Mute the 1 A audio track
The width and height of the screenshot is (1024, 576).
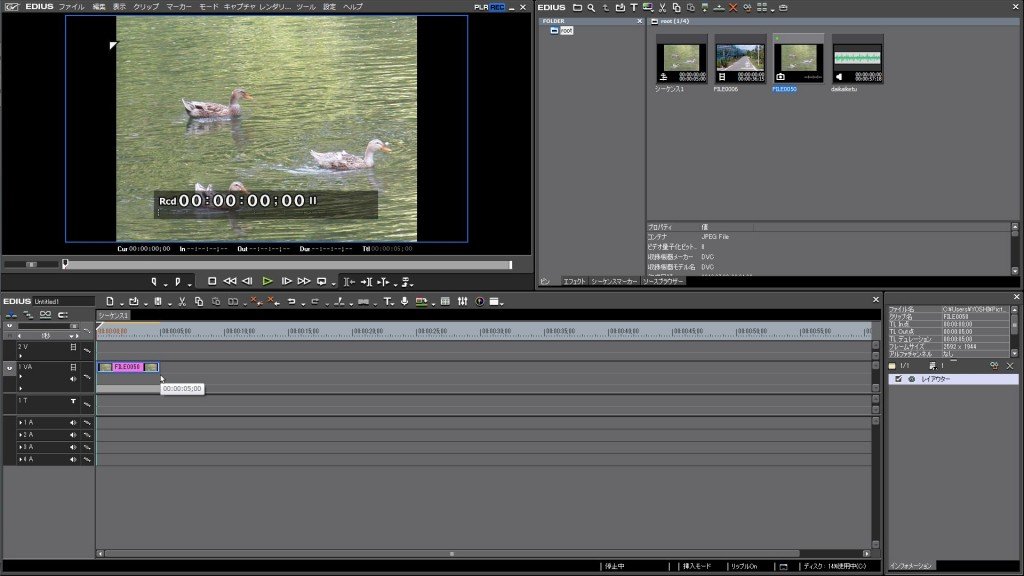pos(73,423)
